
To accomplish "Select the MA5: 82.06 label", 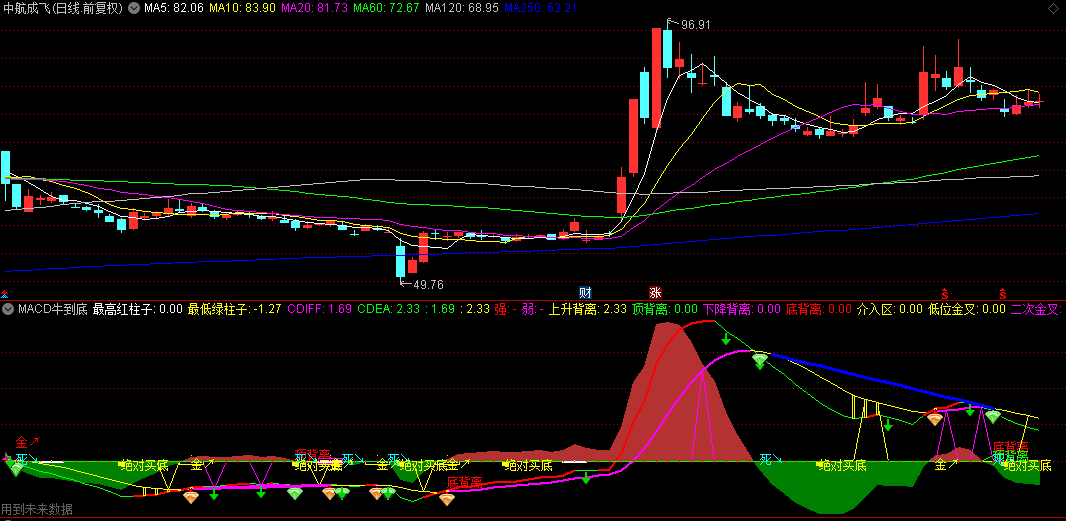I will [173, 8].
